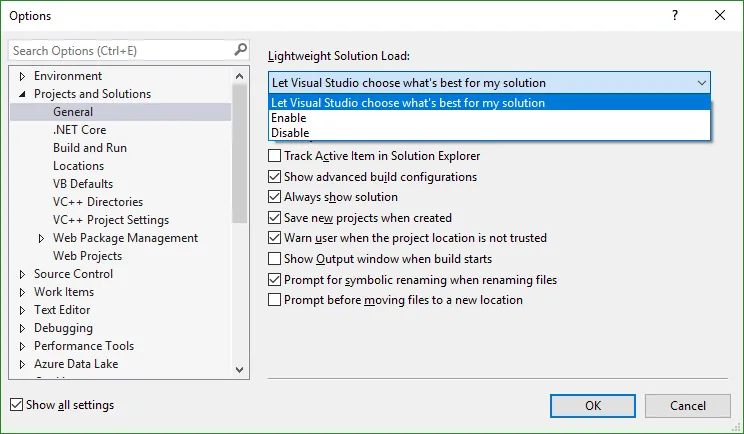The image size is (744, 434).
Task: Select Environment in the tree
Action: pos(68,76)
